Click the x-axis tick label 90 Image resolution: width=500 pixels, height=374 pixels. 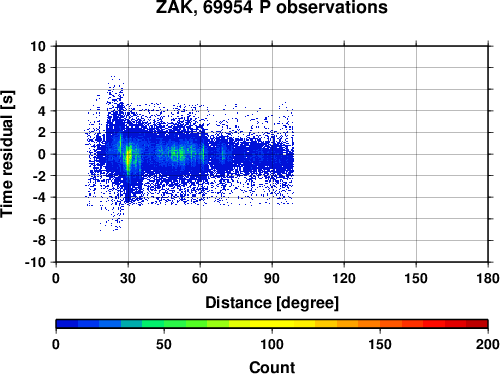272,278
